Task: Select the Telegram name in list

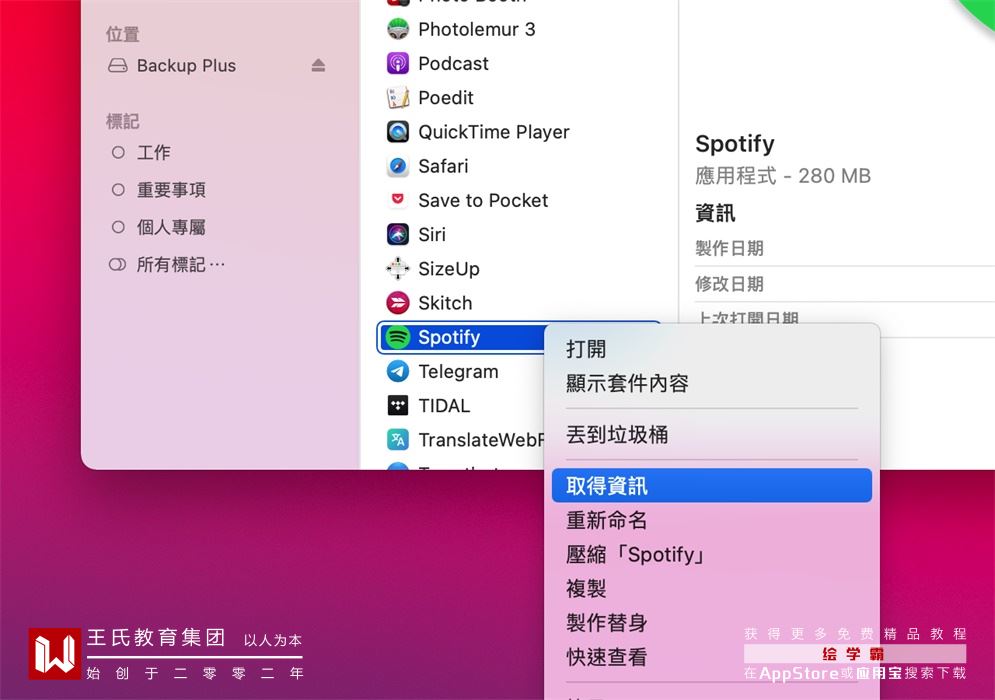Action: pos(458,372)
